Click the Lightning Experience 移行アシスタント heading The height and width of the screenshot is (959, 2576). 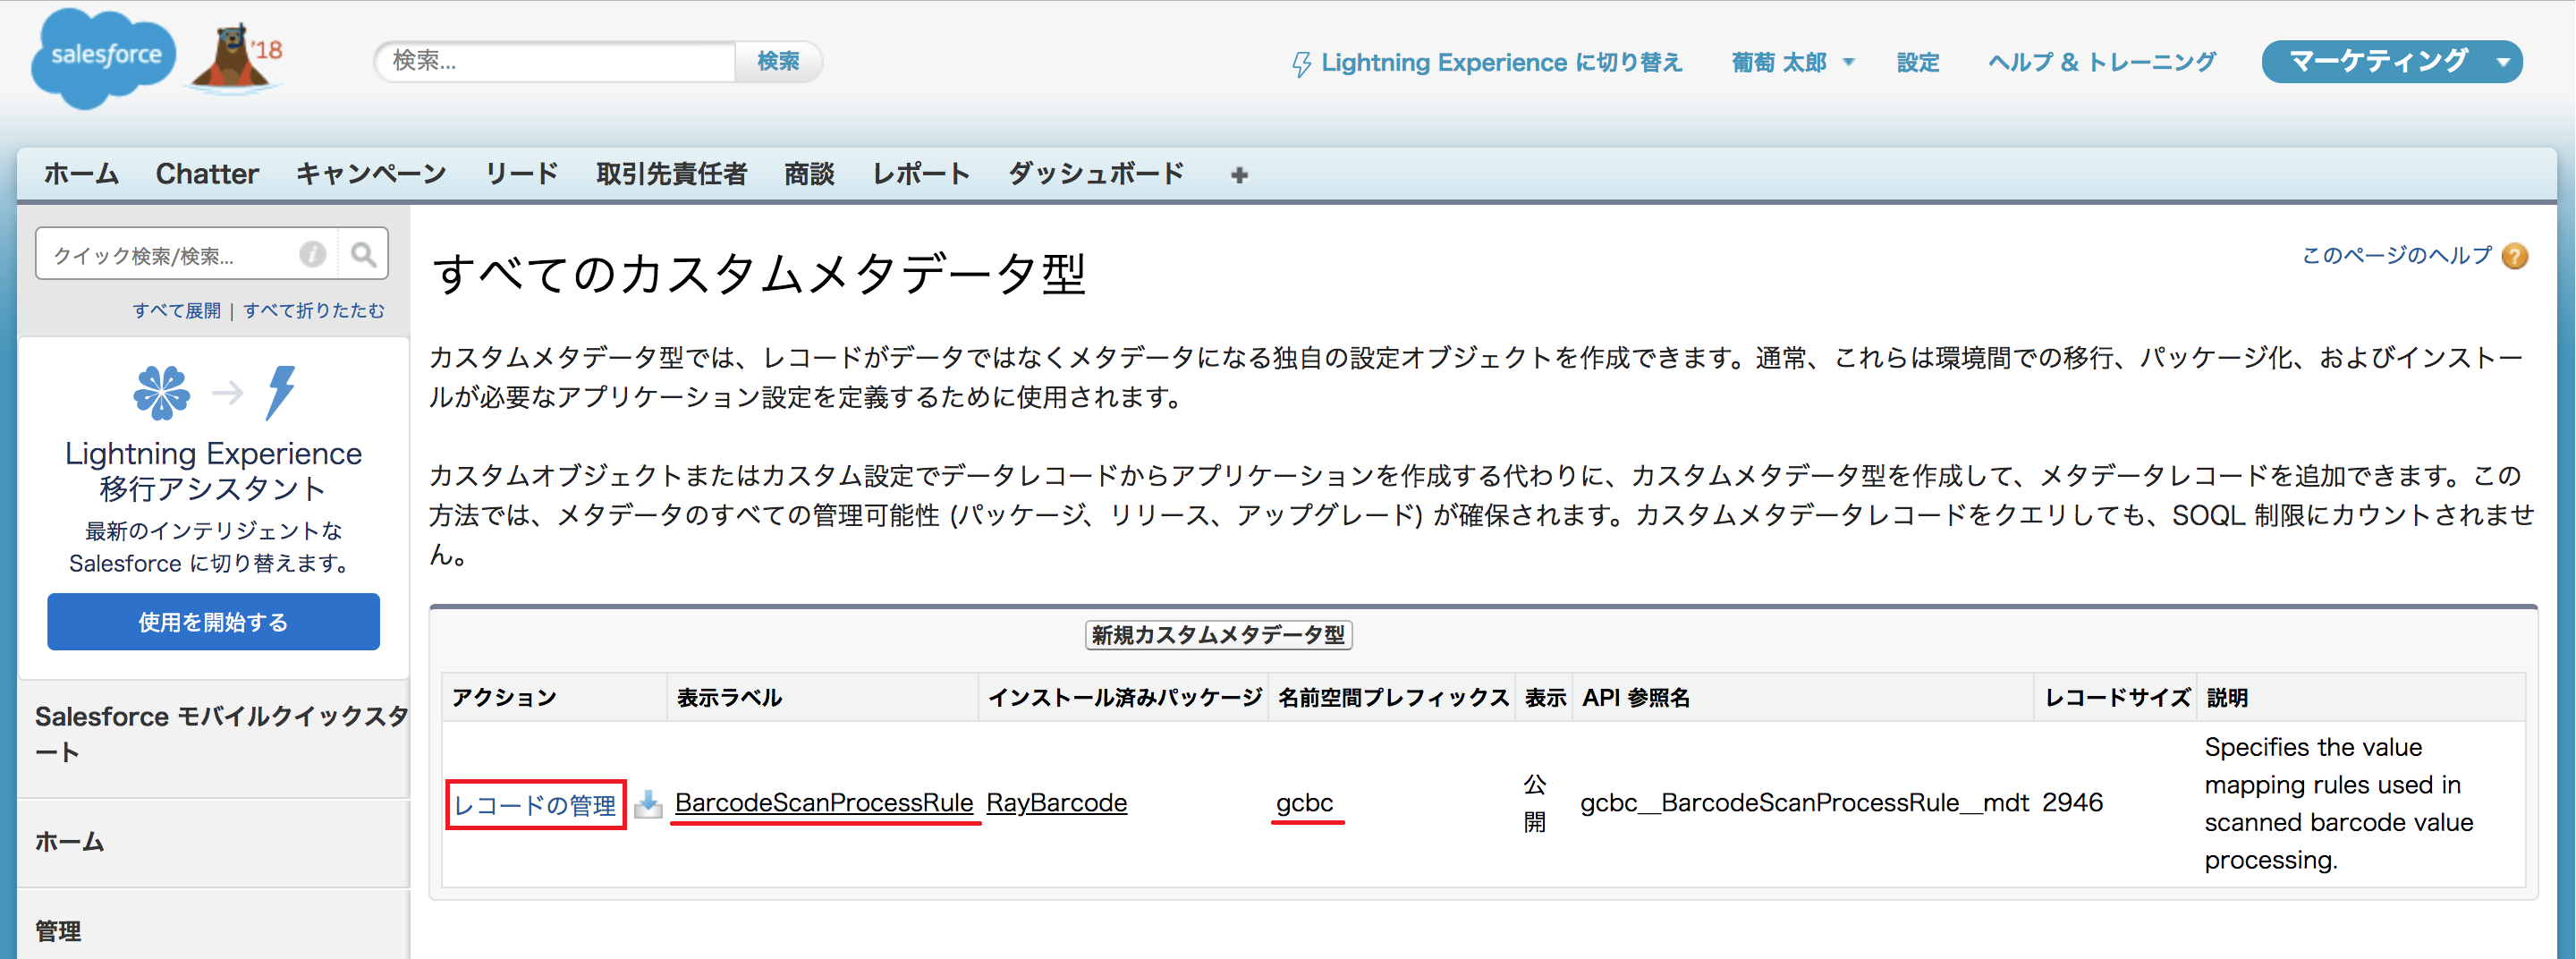pos(213,470)
